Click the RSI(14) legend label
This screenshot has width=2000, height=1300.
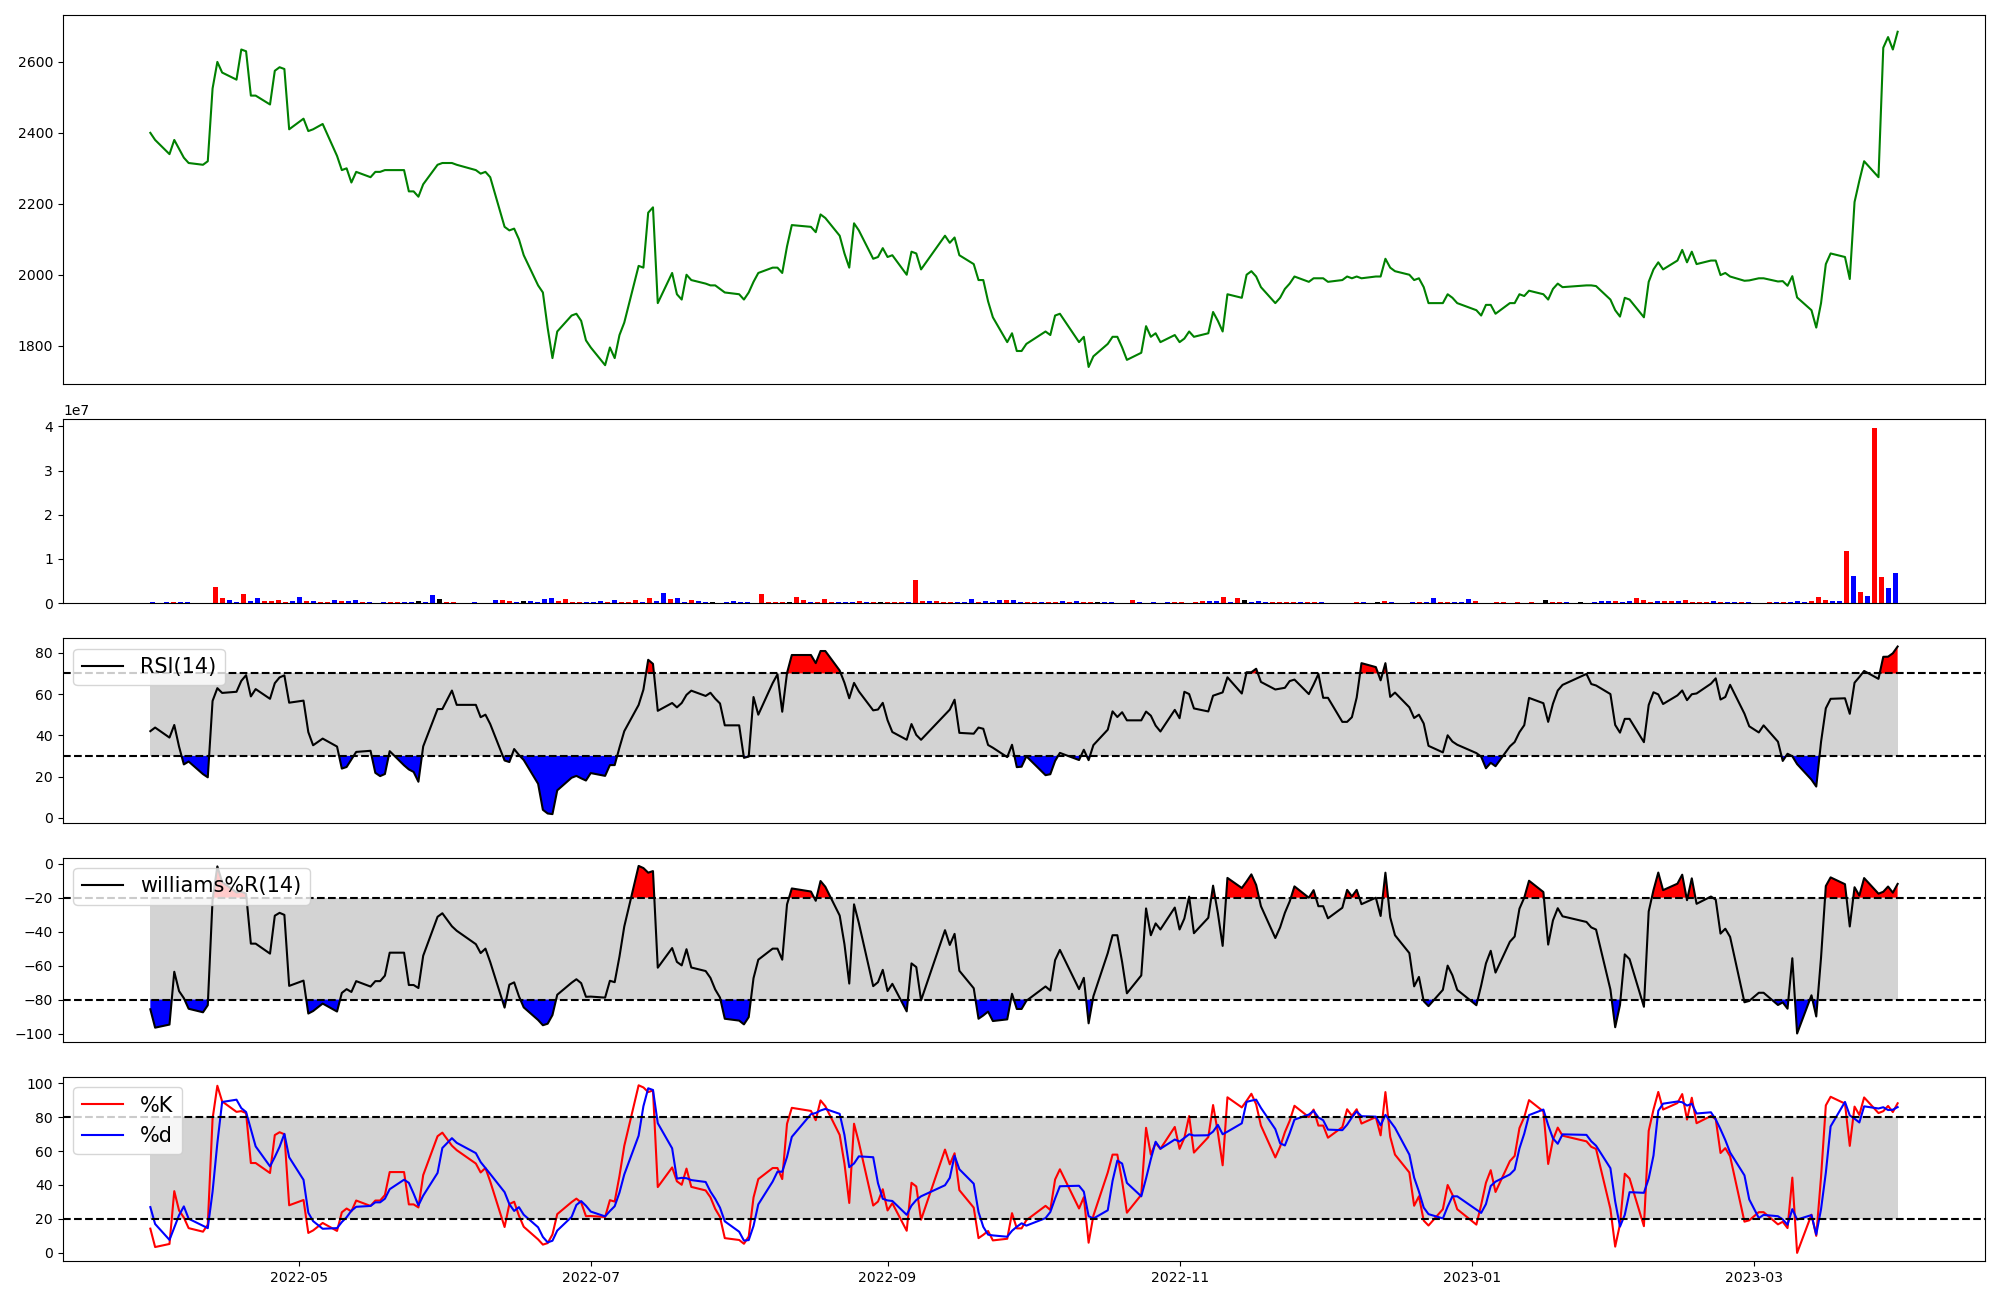click(177, 666)
